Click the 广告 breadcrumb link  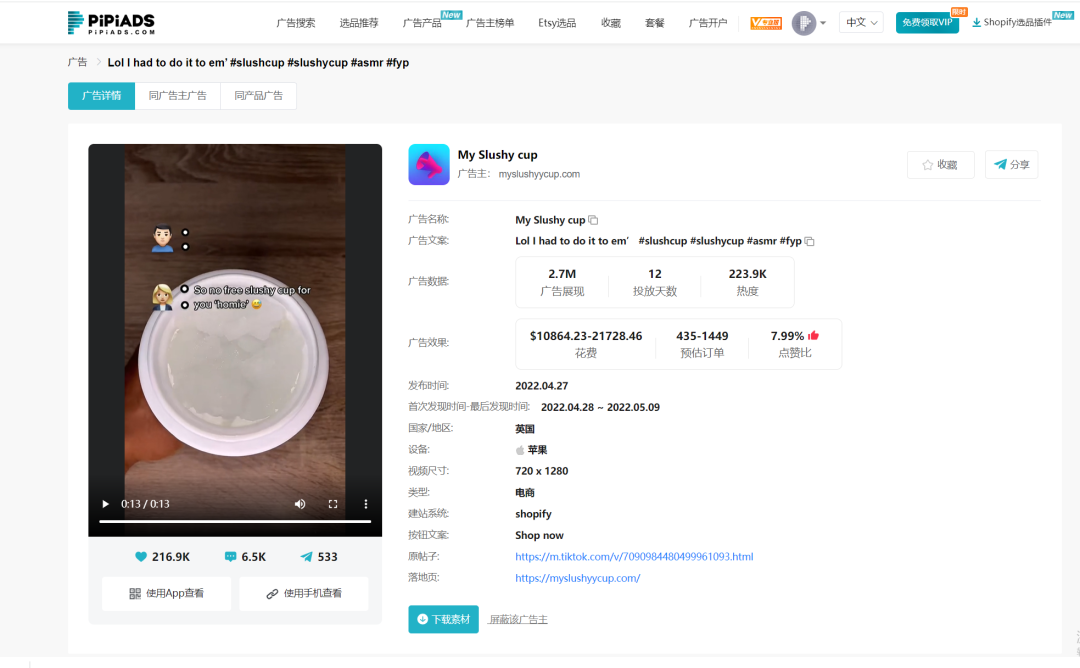pos(77,62)
